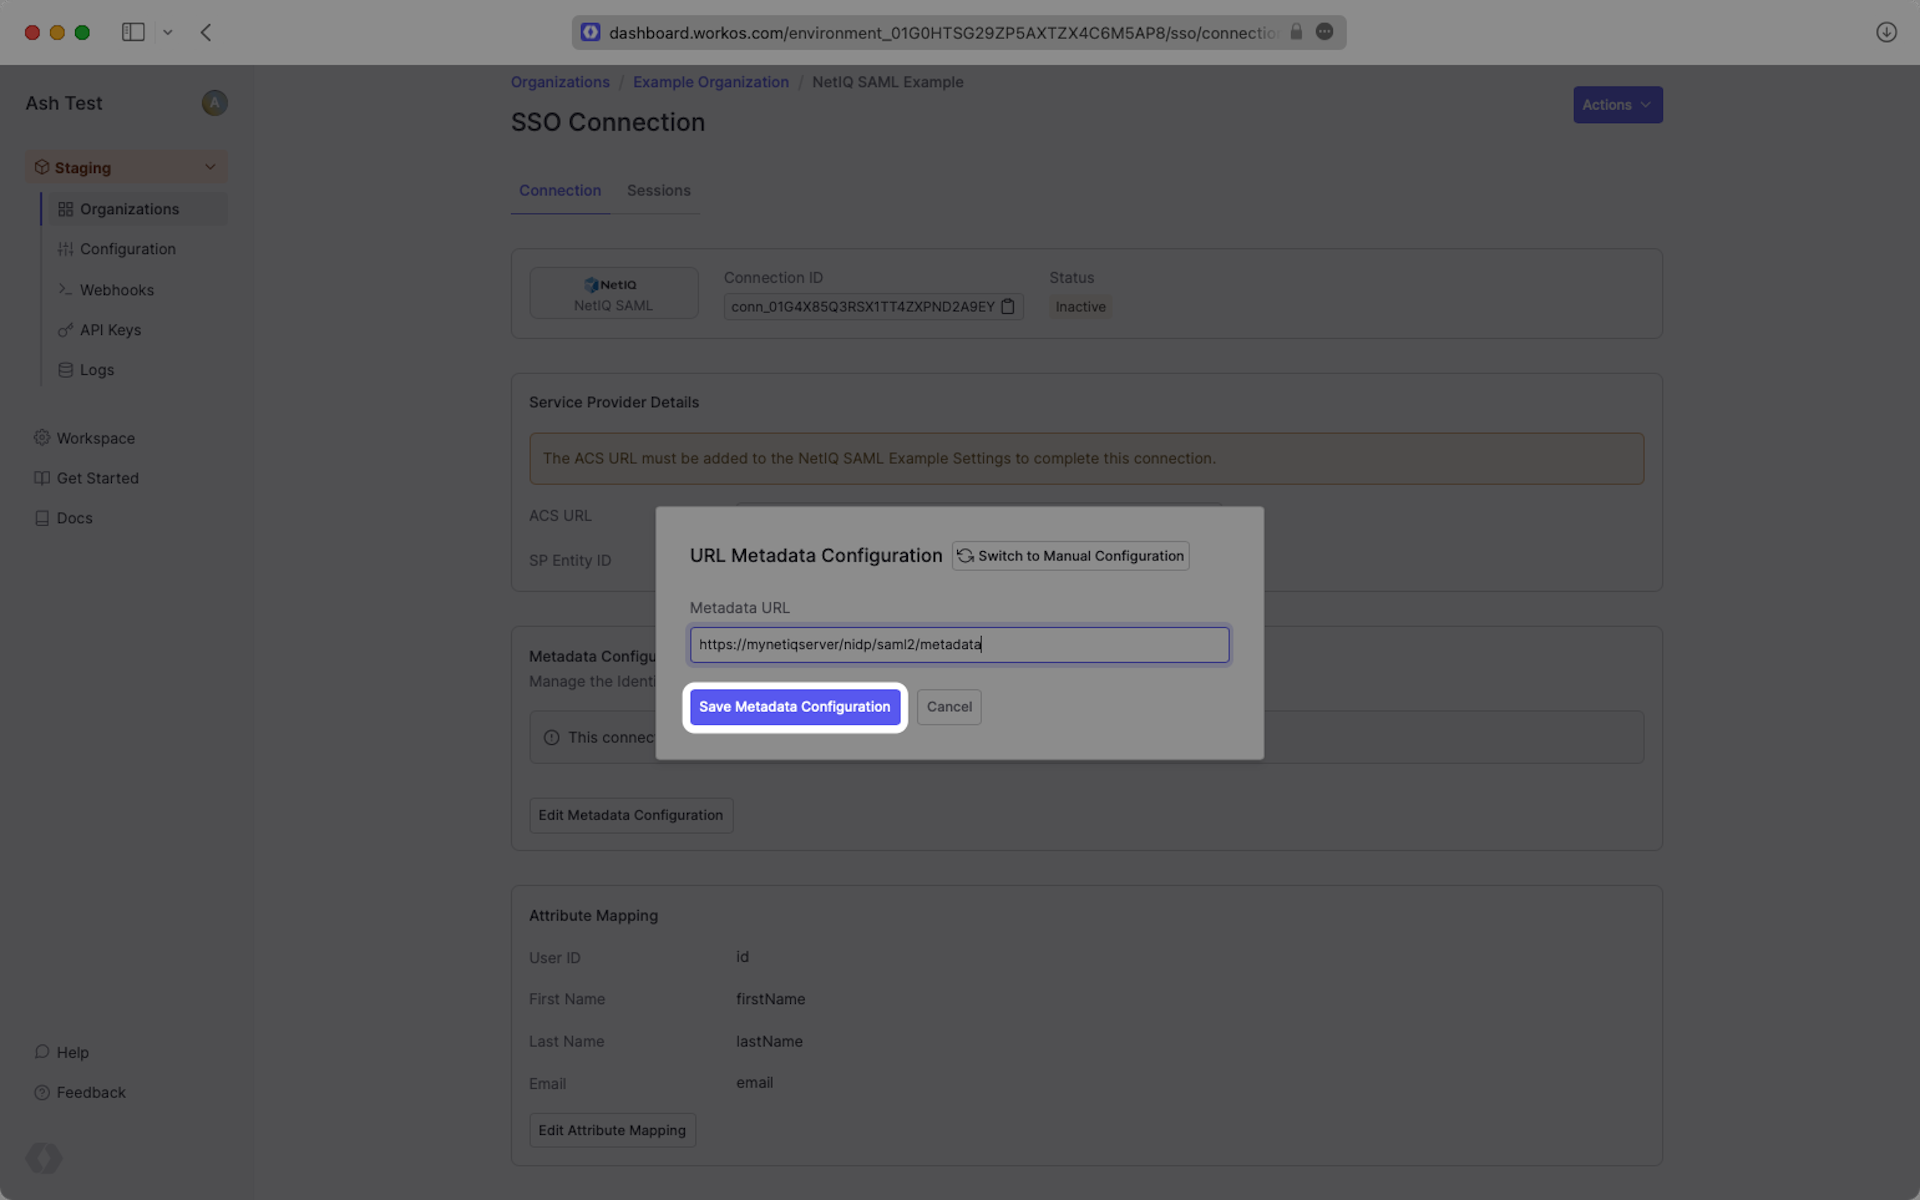Open the downloads icon in toolbar

pyautogui.click(x=1886, y=32)
